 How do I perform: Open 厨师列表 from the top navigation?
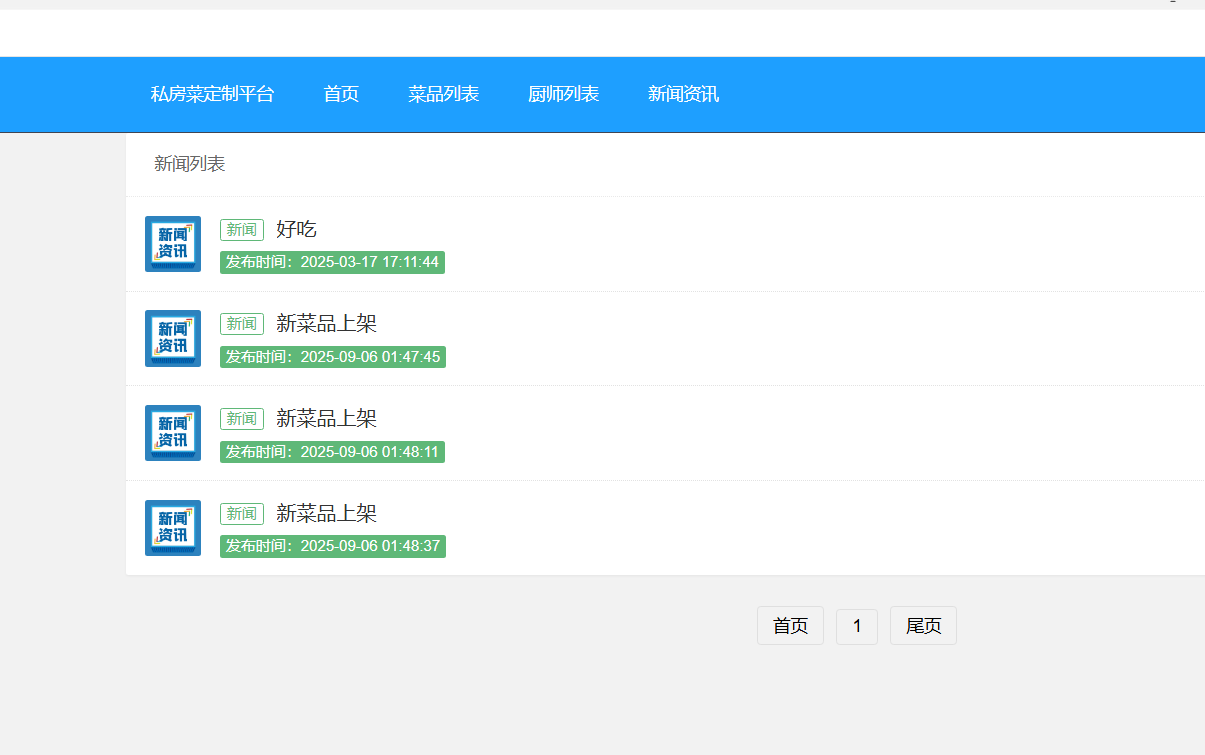(x=563, y=94)
